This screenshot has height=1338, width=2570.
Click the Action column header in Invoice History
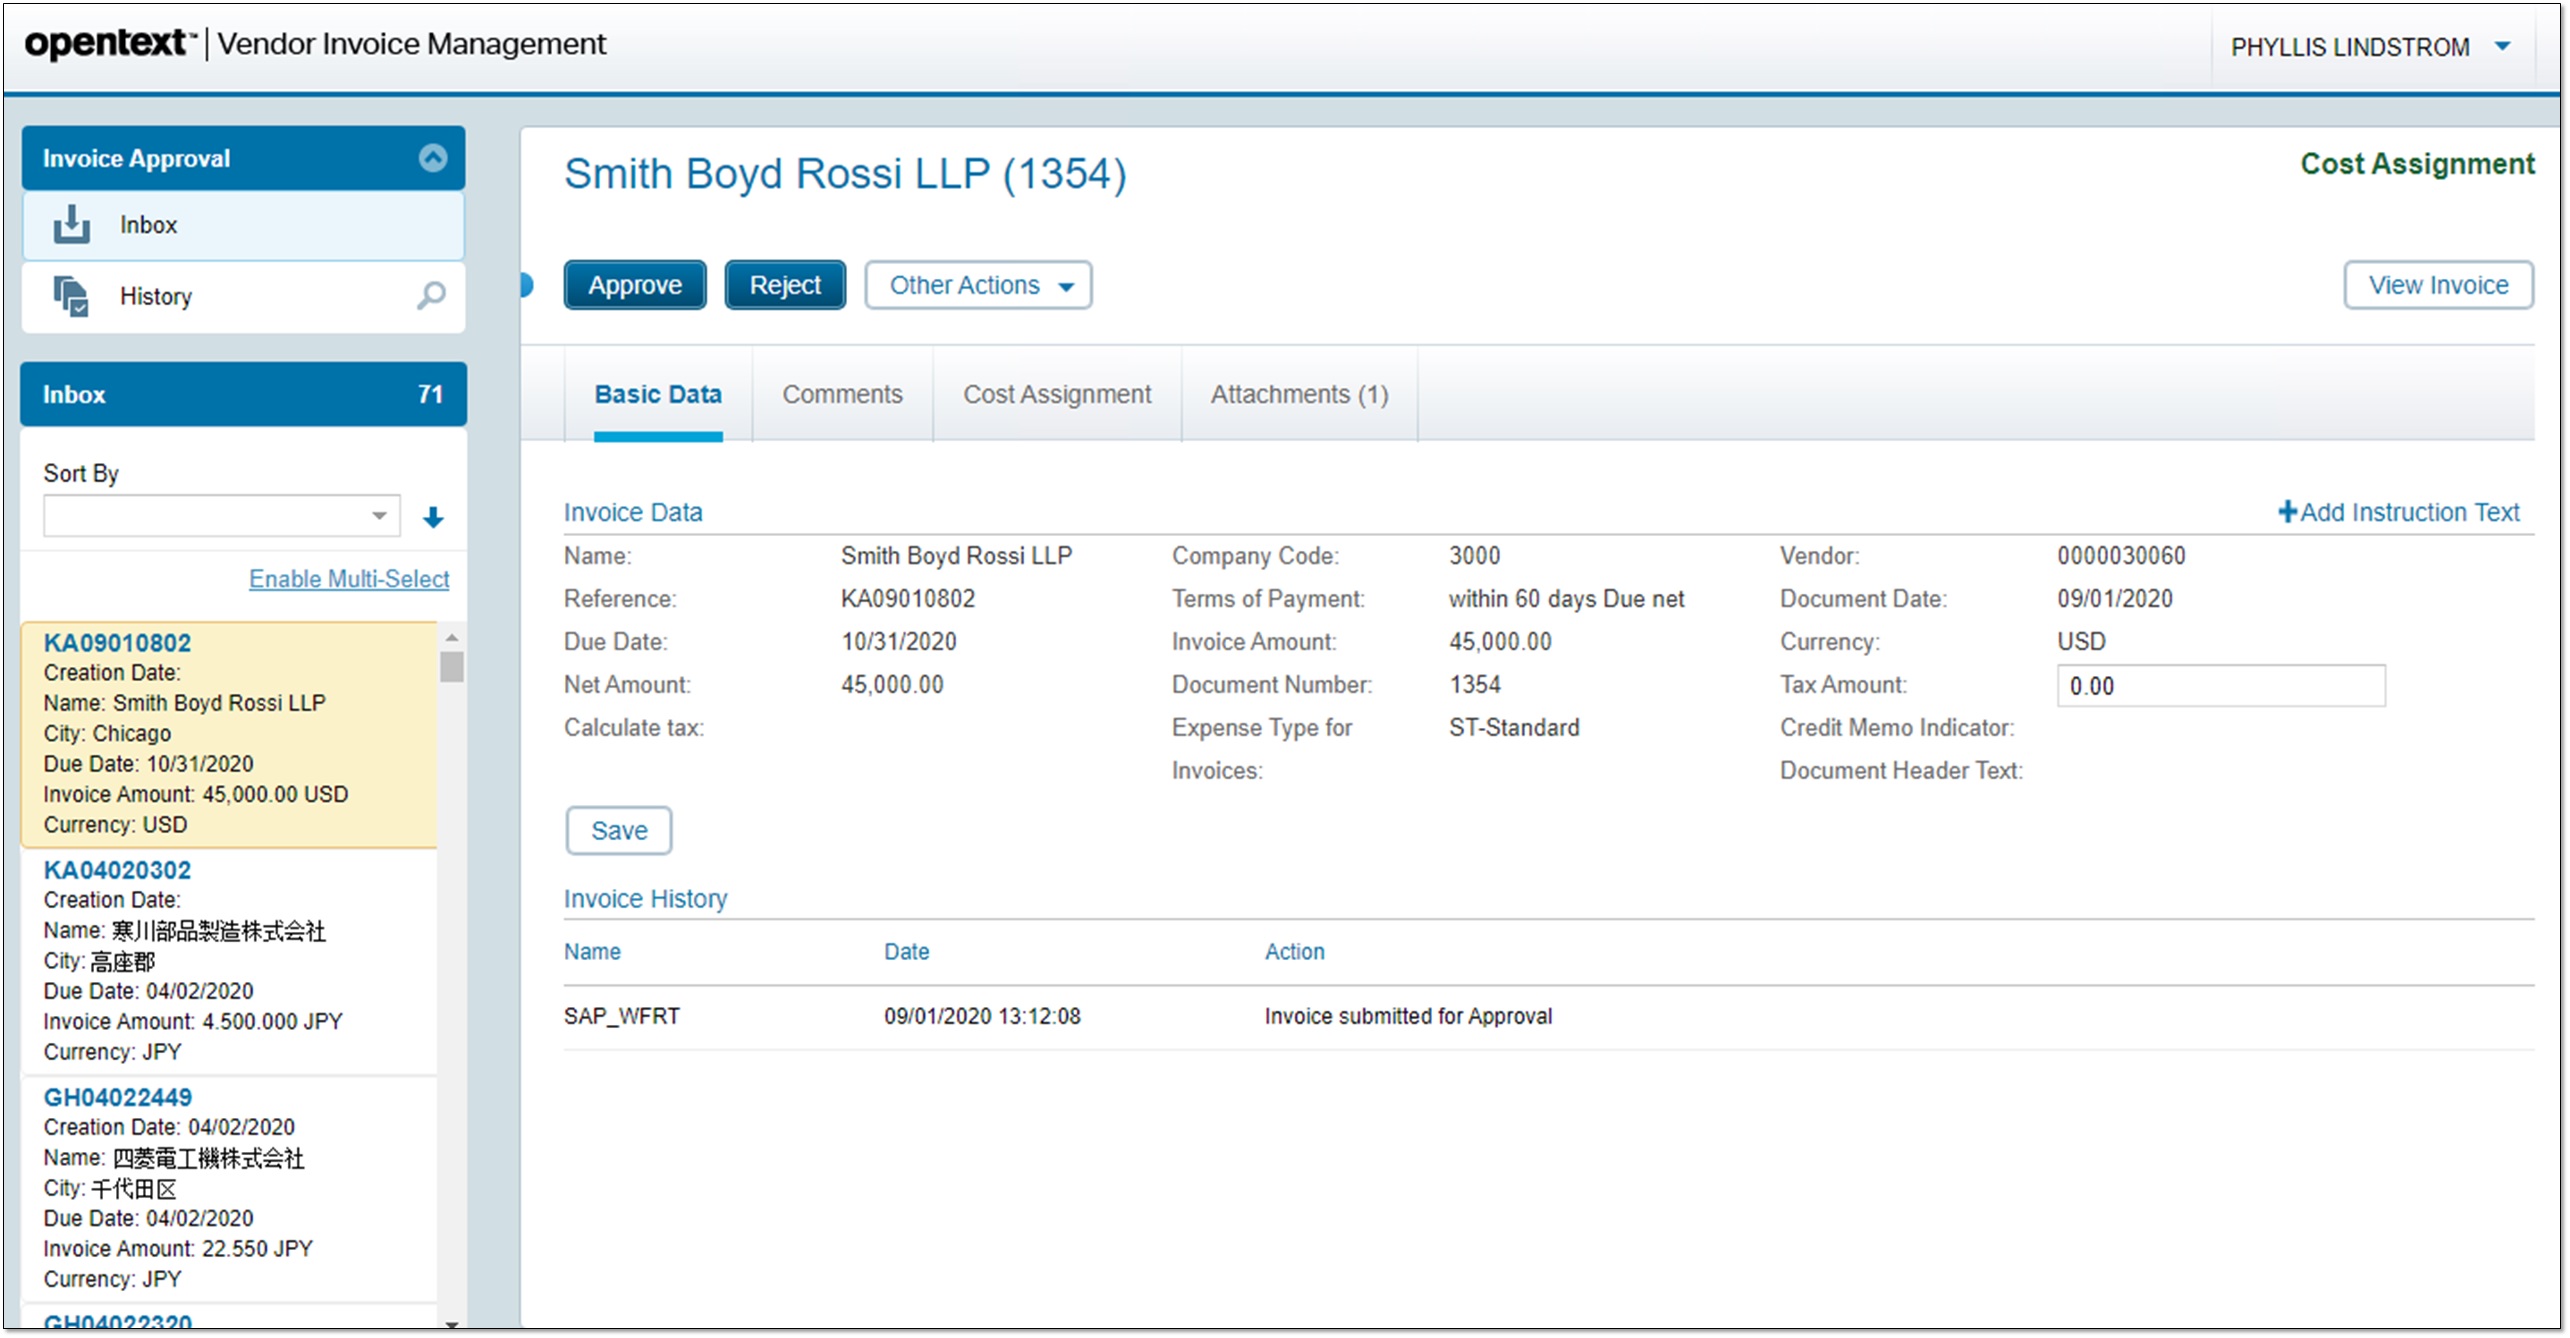1294,951
